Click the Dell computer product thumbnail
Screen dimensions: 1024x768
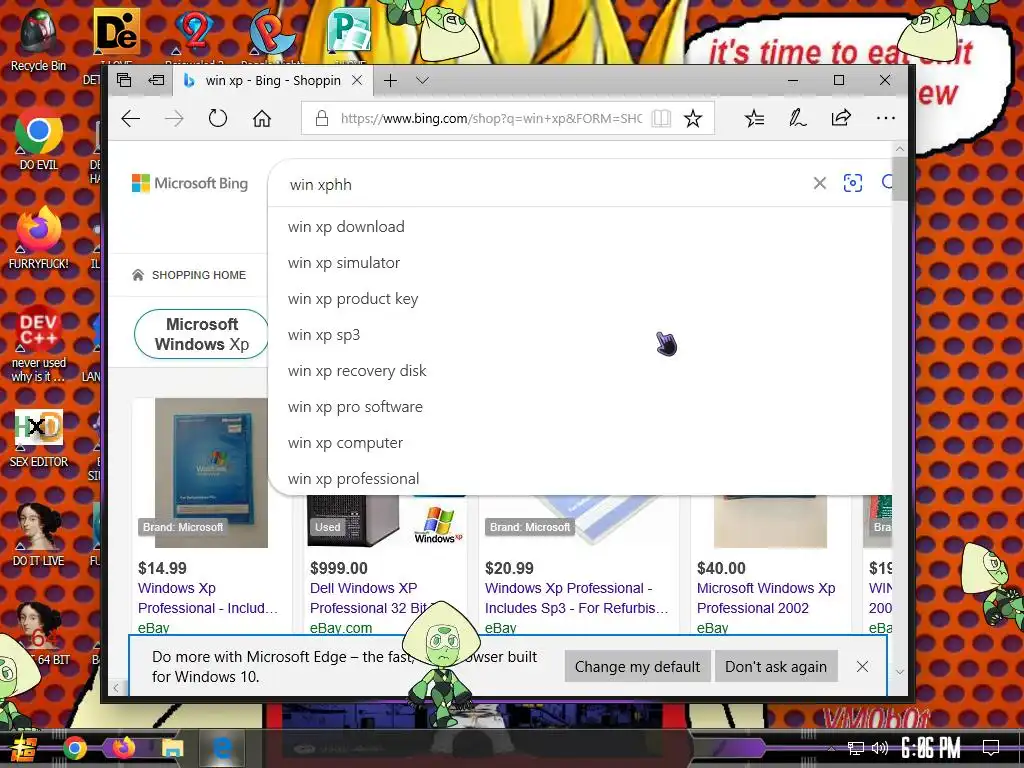coord(353,520)
